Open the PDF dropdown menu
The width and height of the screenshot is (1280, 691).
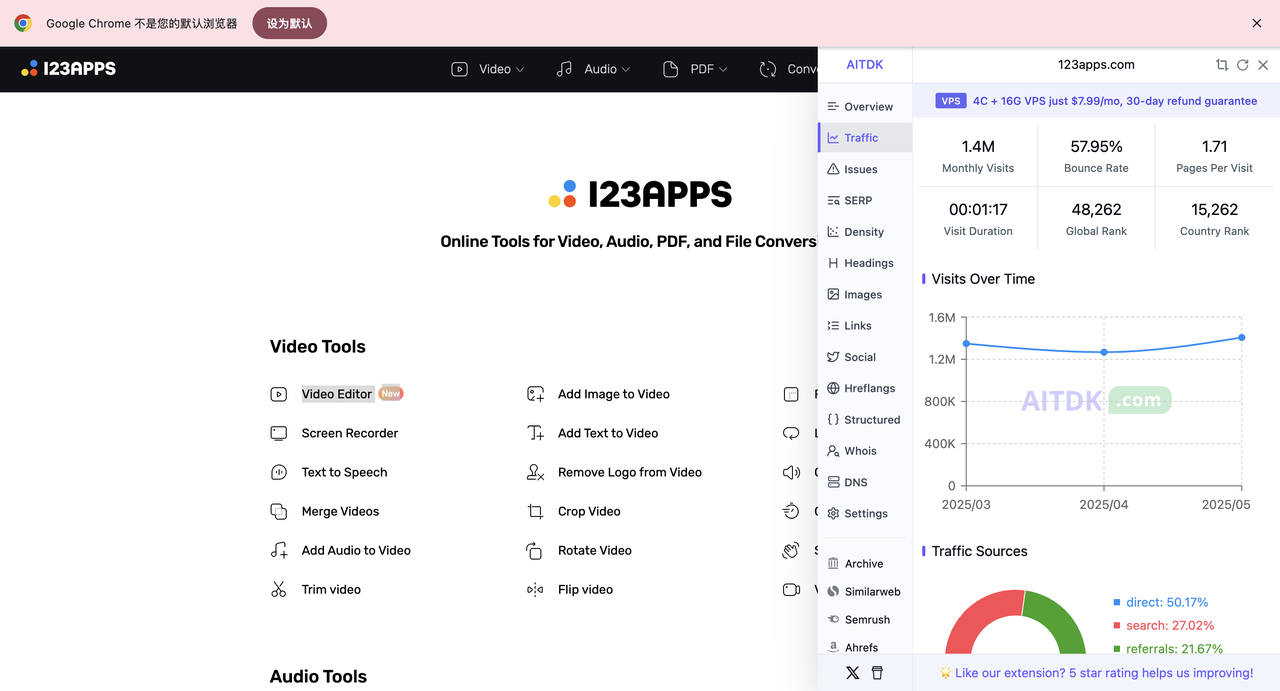[695, 69]
